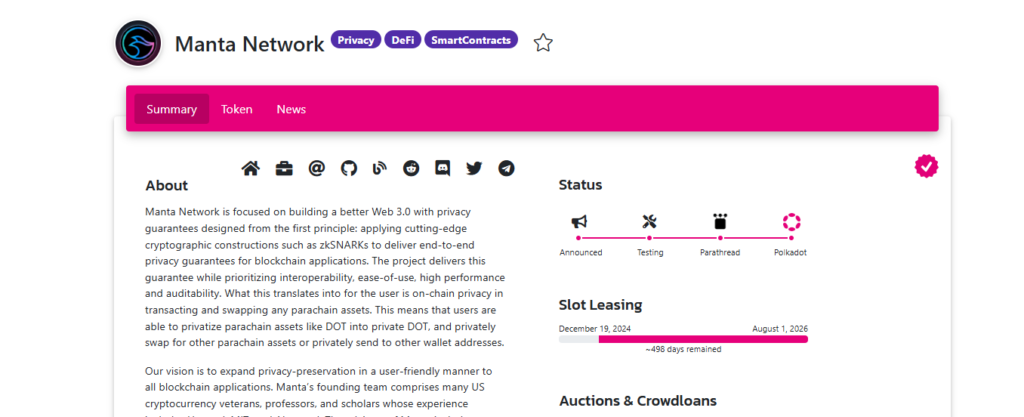Click the Manta Network logo image
Screen dimensions: 1024x417
pyautogui.click(x=138, y=43)
